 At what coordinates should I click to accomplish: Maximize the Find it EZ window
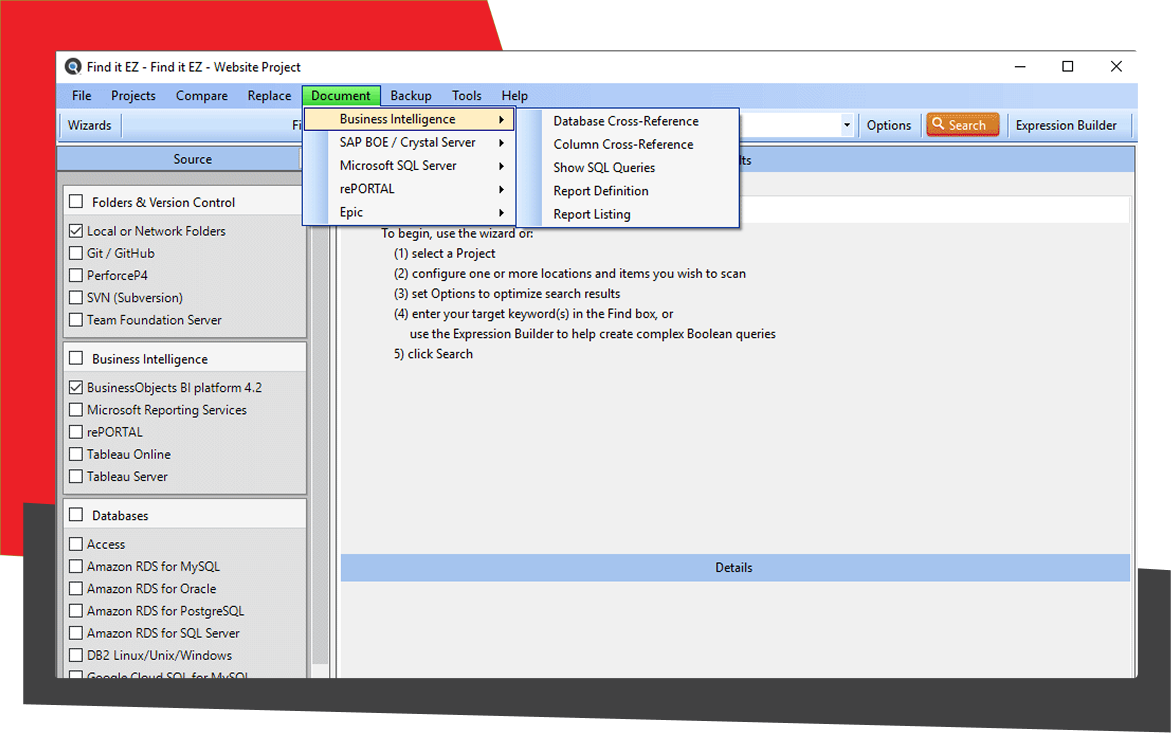pyautogui.click(x=1068, y=66)
